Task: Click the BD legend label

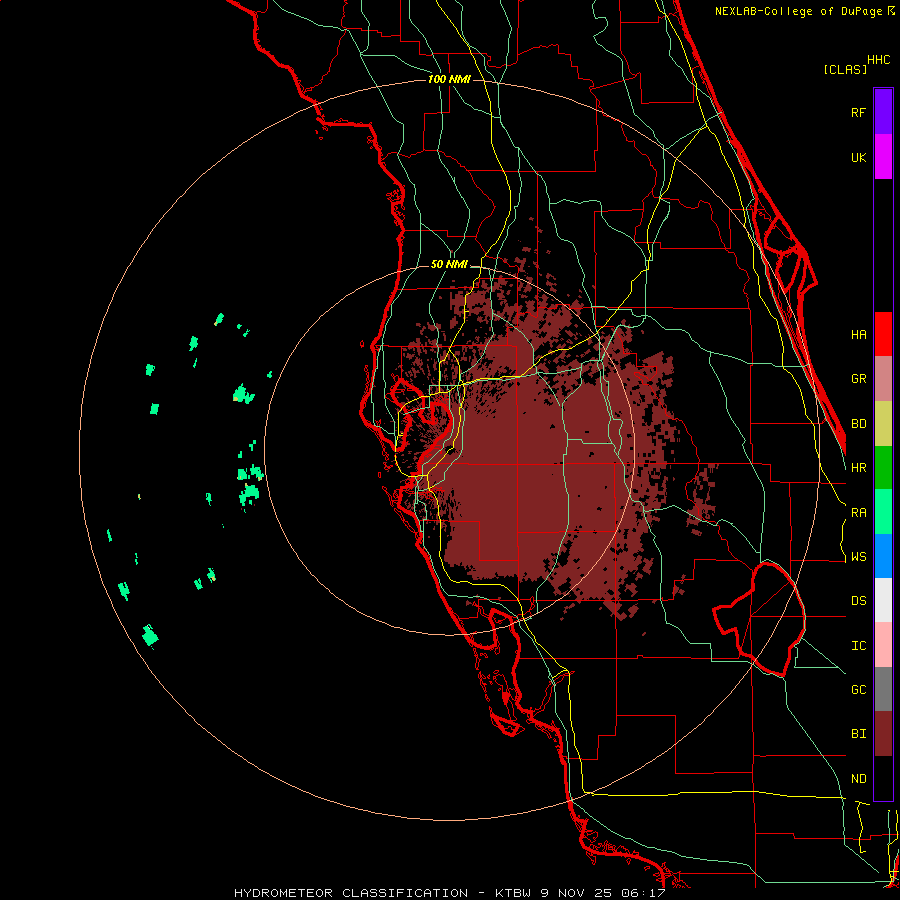Action: tap(859, 424)
